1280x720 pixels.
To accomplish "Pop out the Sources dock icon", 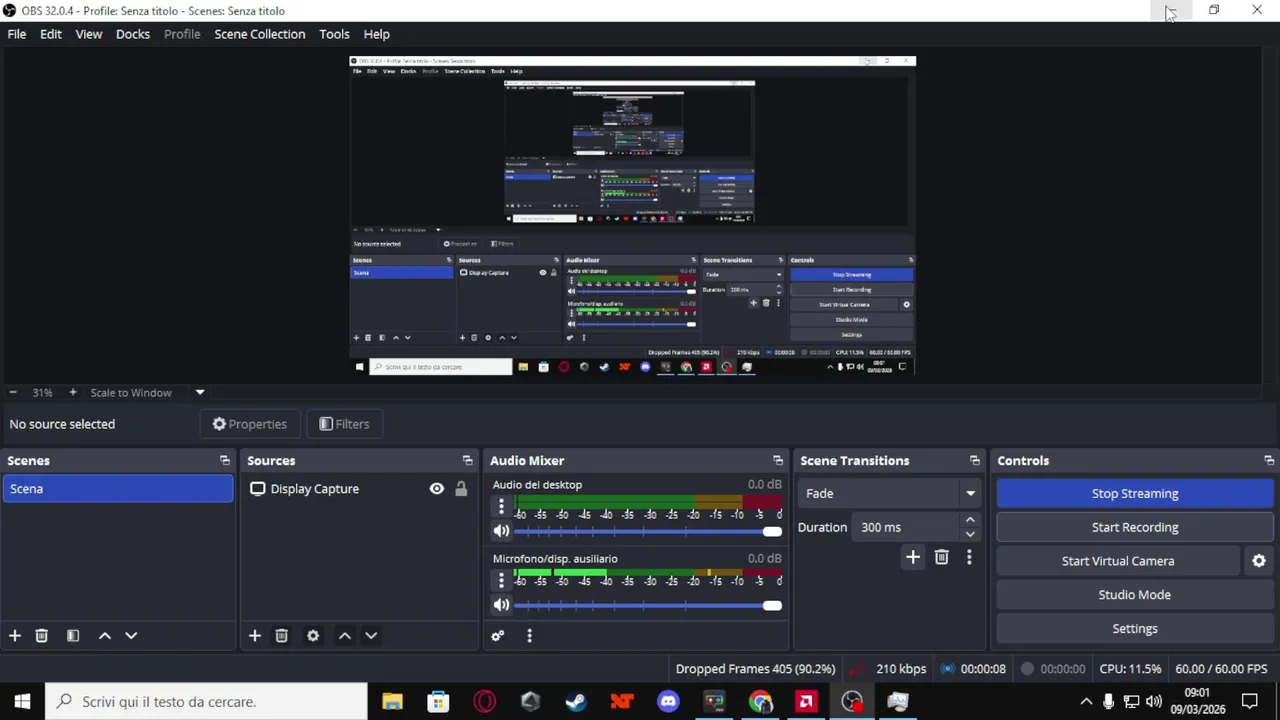I will 467,460.
